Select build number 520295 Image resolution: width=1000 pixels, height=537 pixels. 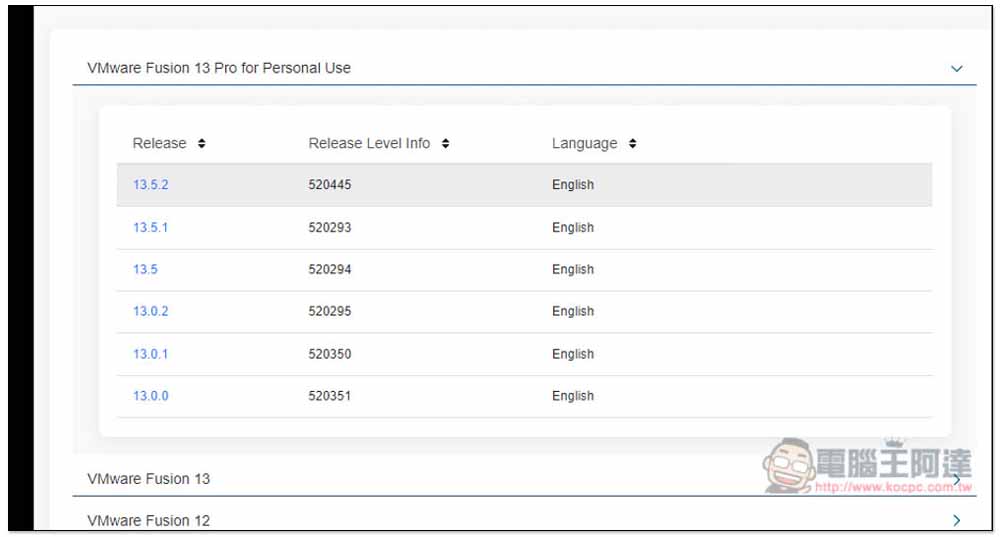330,311
